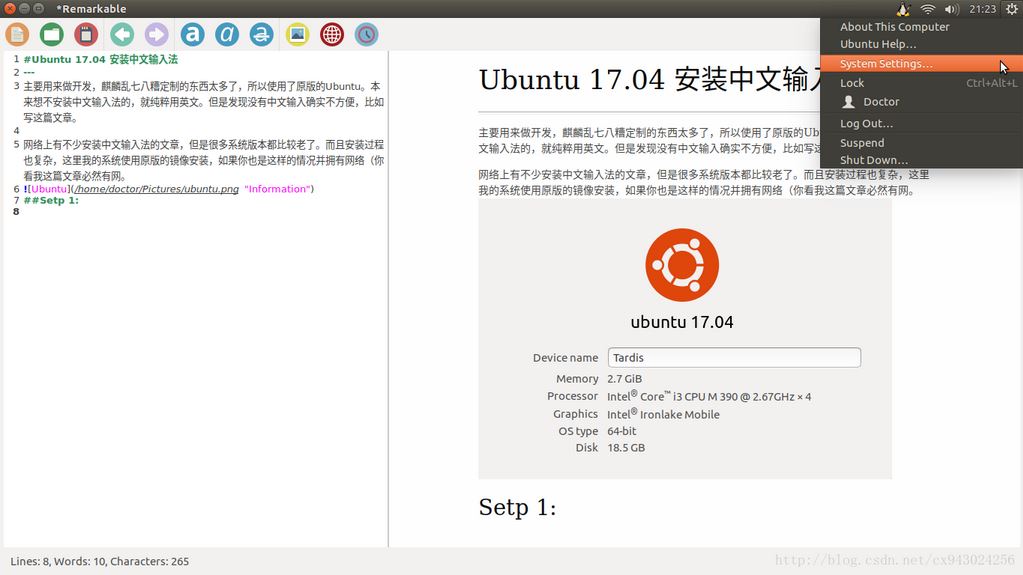The height and width of the screenshot is (575, 1023).
Task: Click the 'Setp 1:' heading in the preview
Action: pos(517,507)
